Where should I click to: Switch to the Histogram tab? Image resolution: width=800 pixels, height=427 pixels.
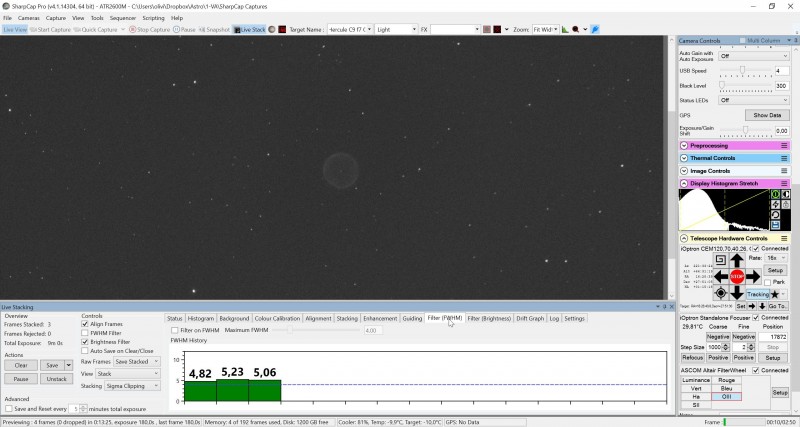[x=200, y=318]
